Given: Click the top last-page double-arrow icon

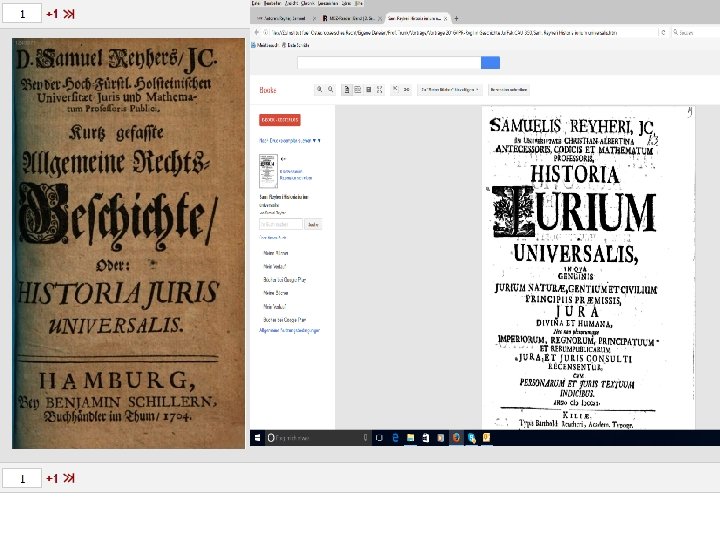Looking at the screenshot, I should click(x=69, y=14).
